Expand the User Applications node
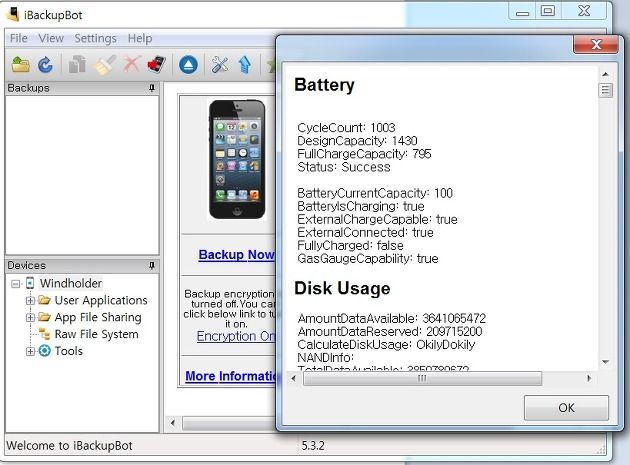The height and width of the screenshot is (465, 630). 30,300
